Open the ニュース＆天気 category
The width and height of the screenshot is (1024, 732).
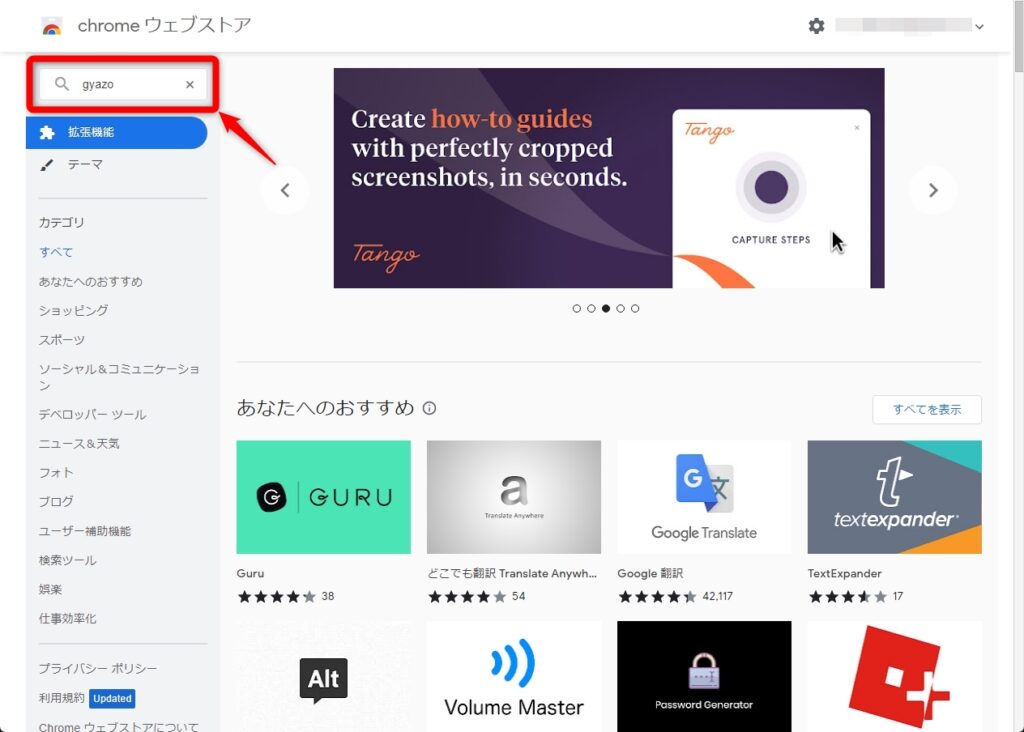[79, 443]
